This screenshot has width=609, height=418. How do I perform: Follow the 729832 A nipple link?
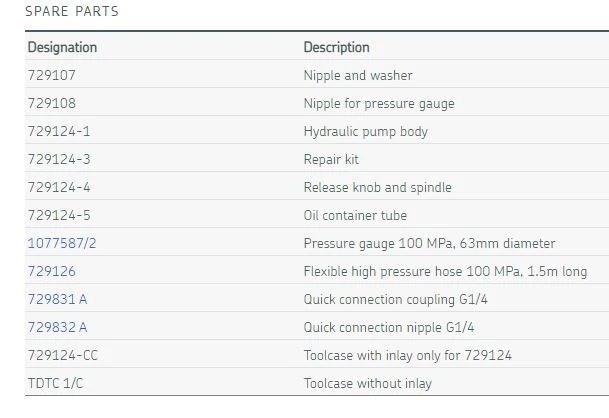58,327
